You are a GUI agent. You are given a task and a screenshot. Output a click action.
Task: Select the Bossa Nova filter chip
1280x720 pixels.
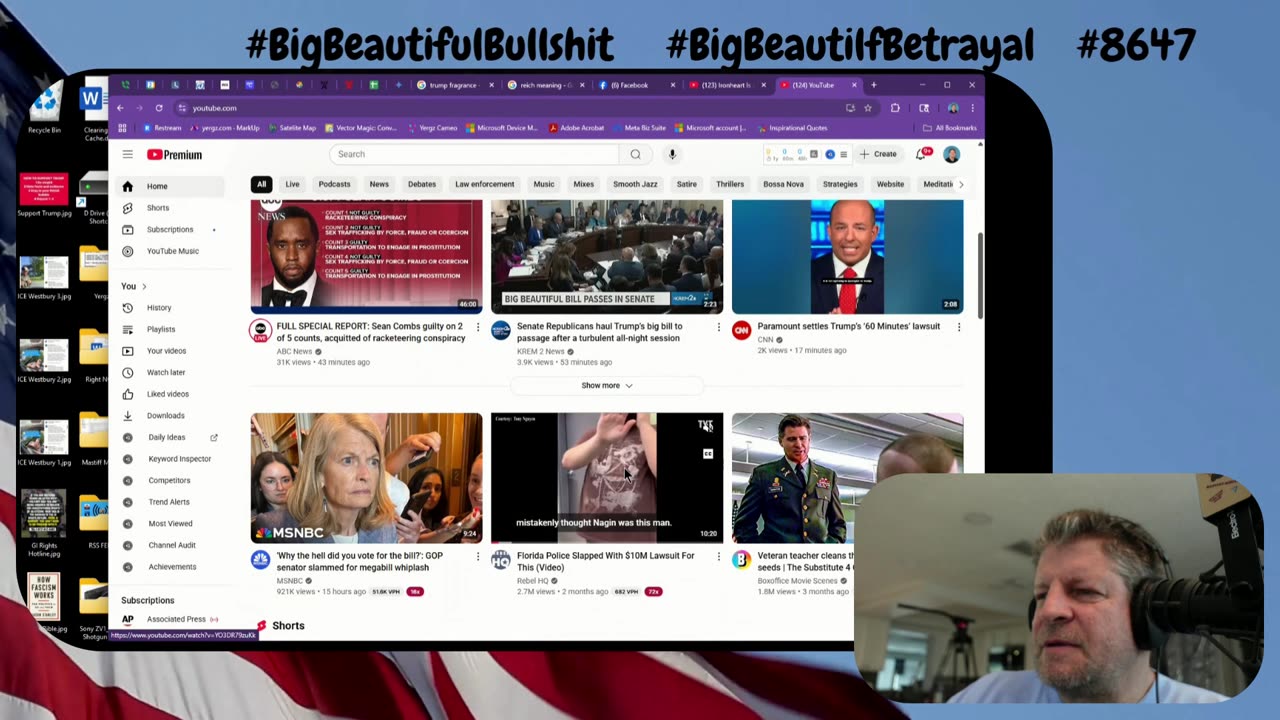(783, 184)
